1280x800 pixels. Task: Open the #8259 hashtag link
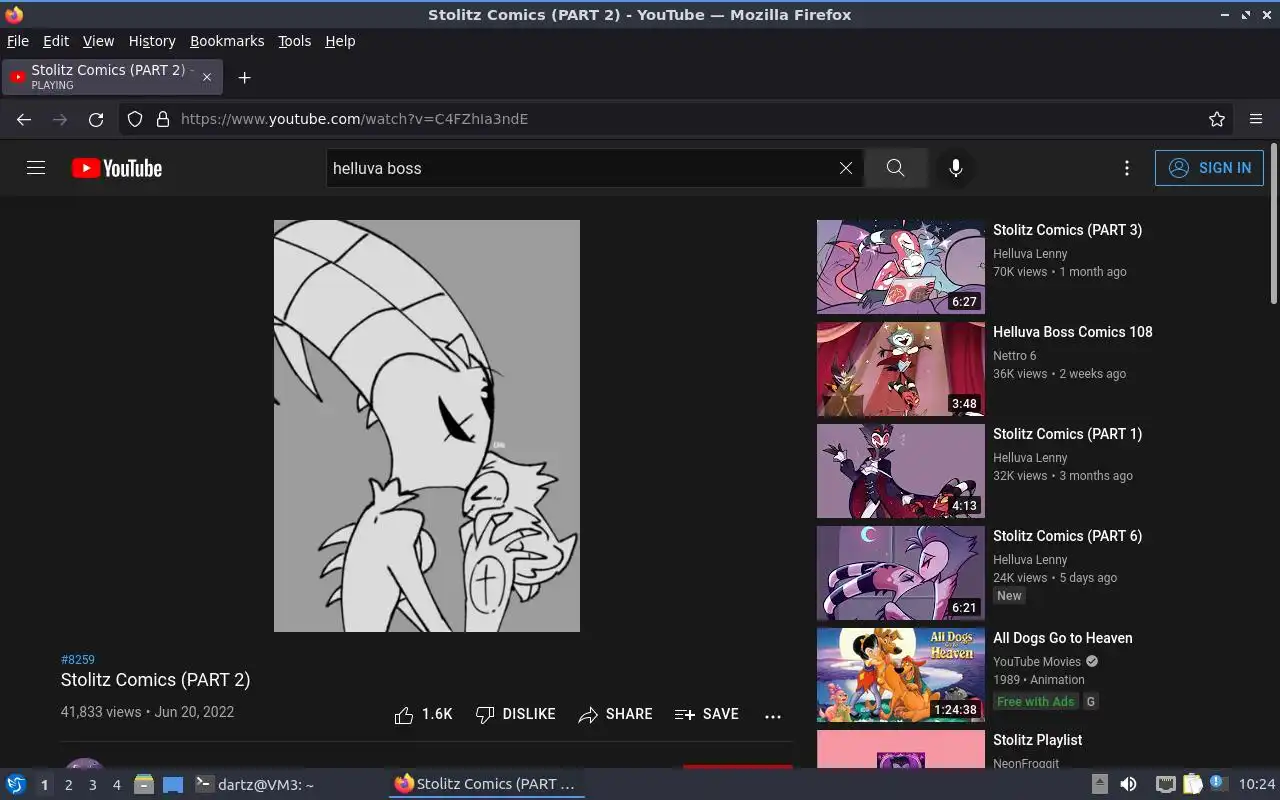click(78, 660)
